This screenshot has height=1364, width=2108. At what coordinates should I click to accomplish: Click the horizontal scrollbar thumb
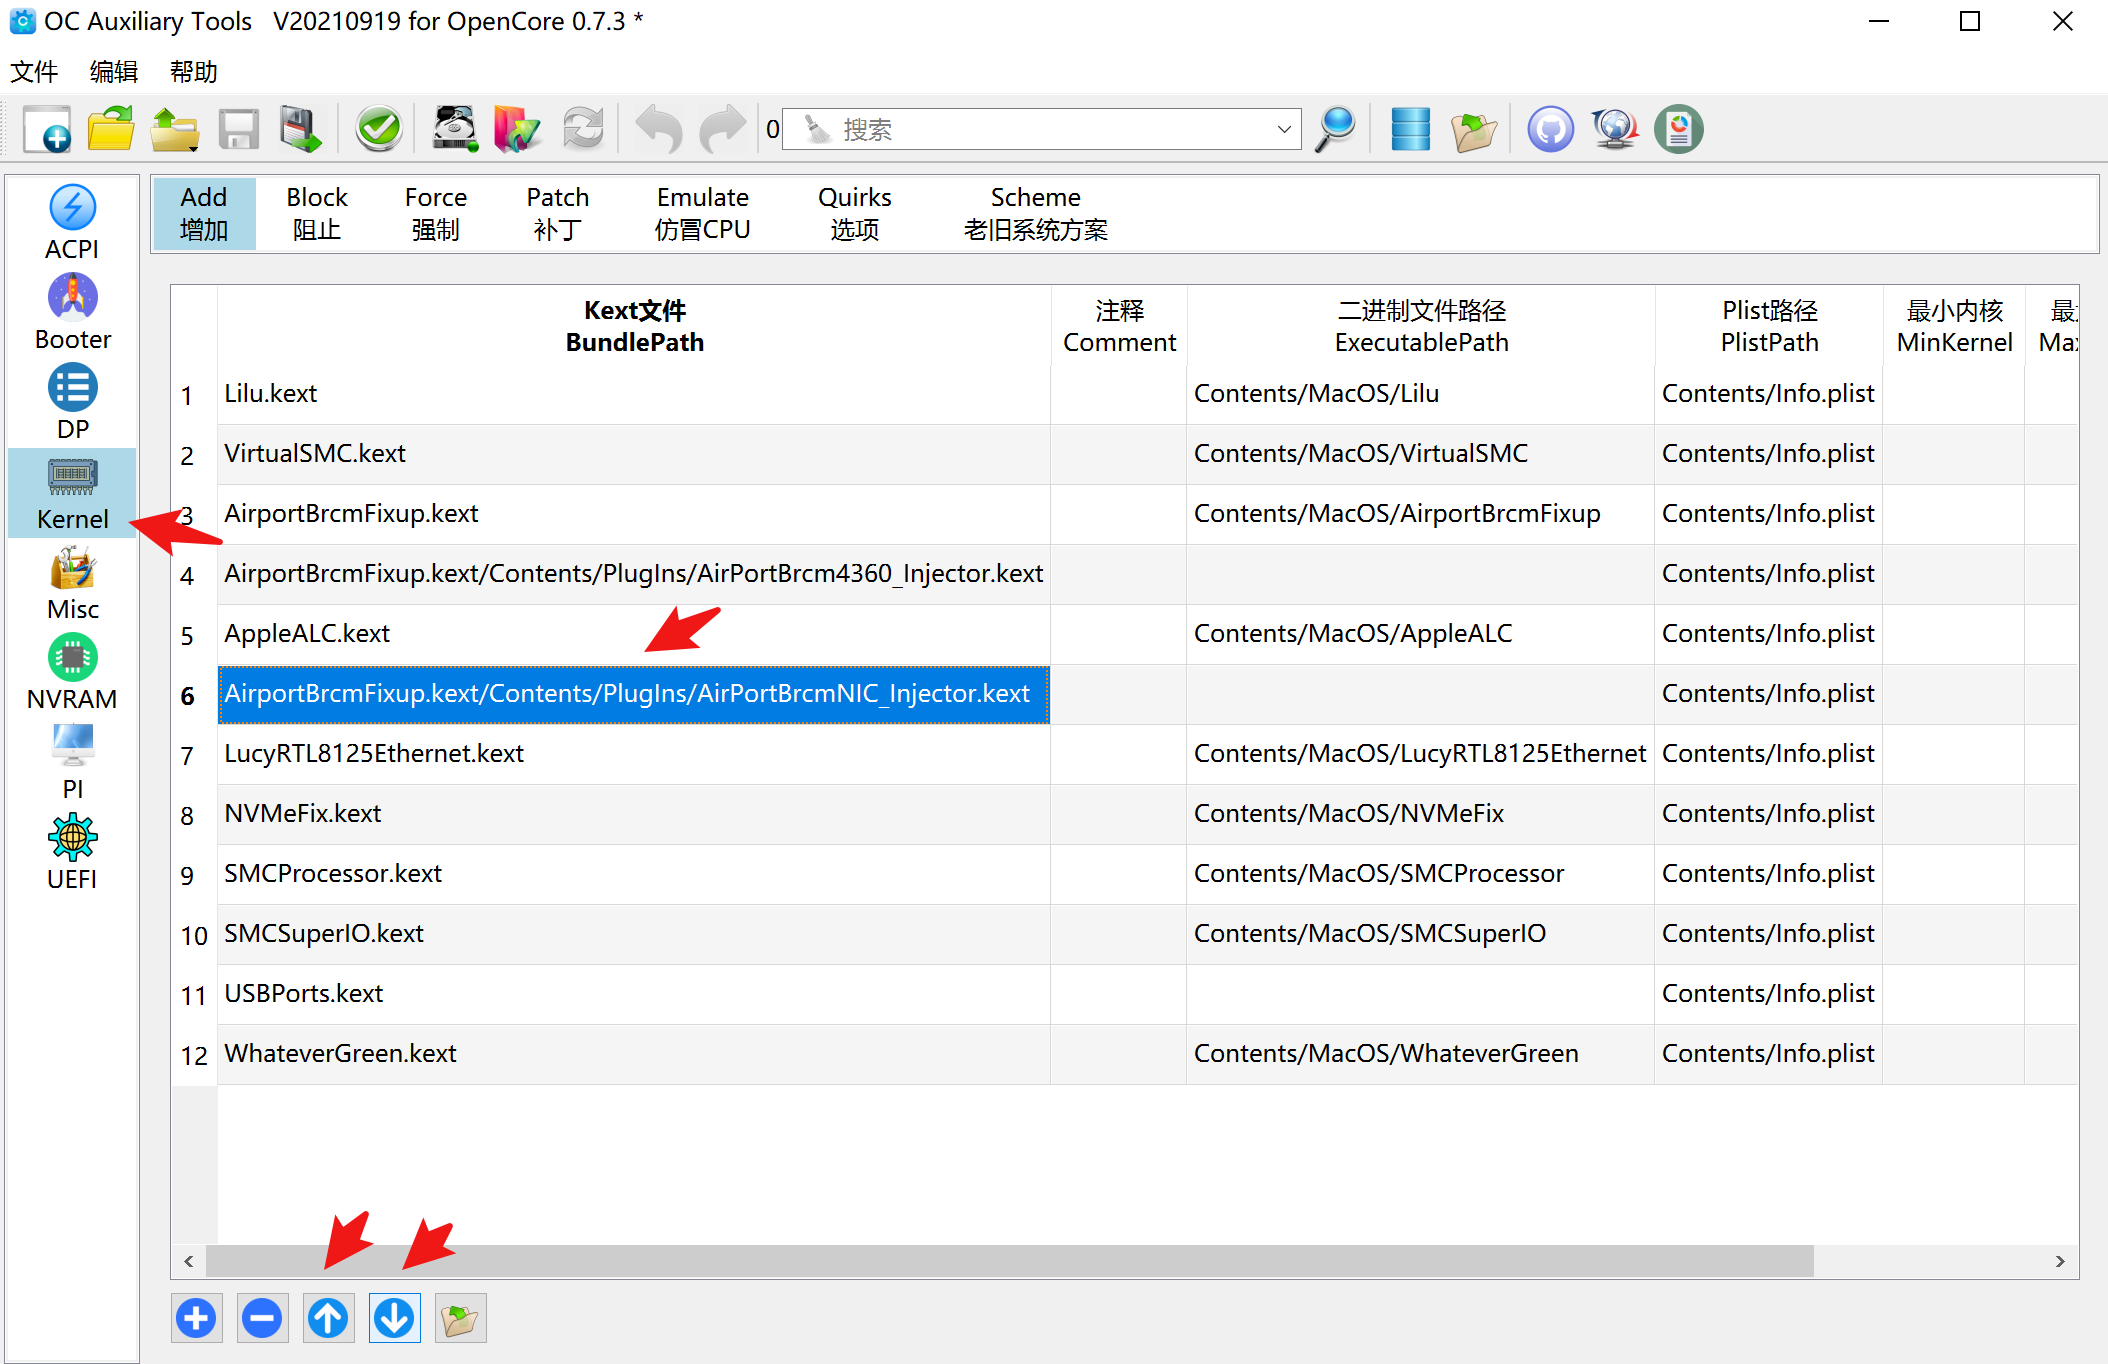[x=1010, y=1261]
